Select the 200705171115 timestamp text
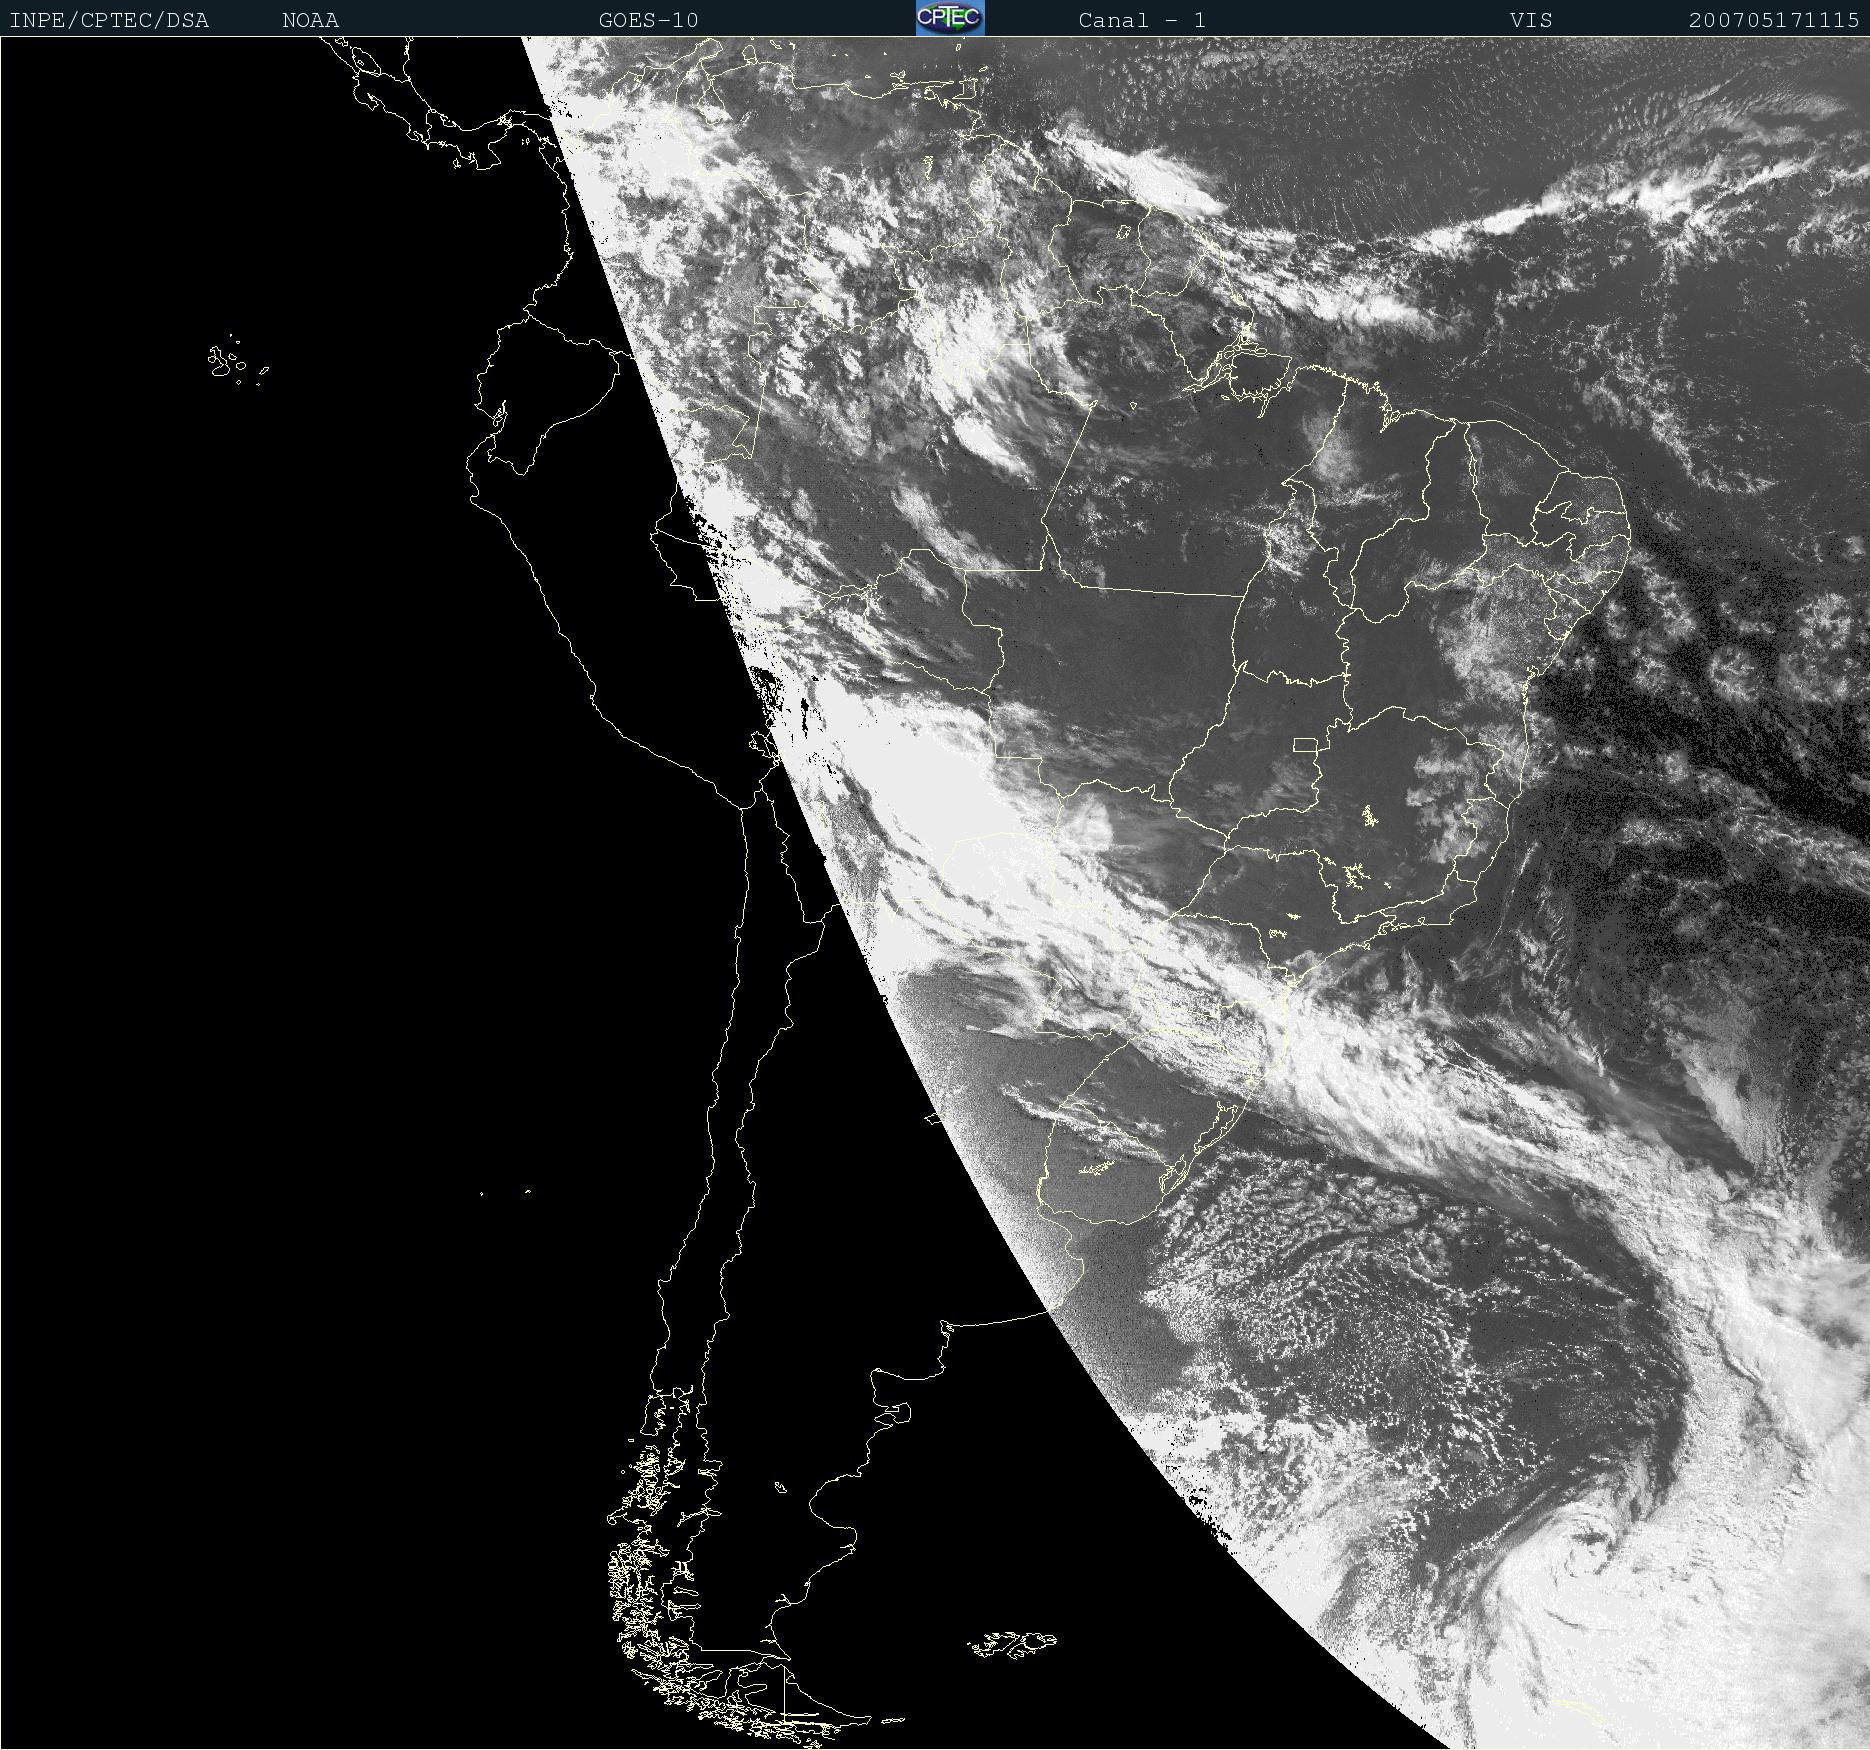 [1774, 20]
